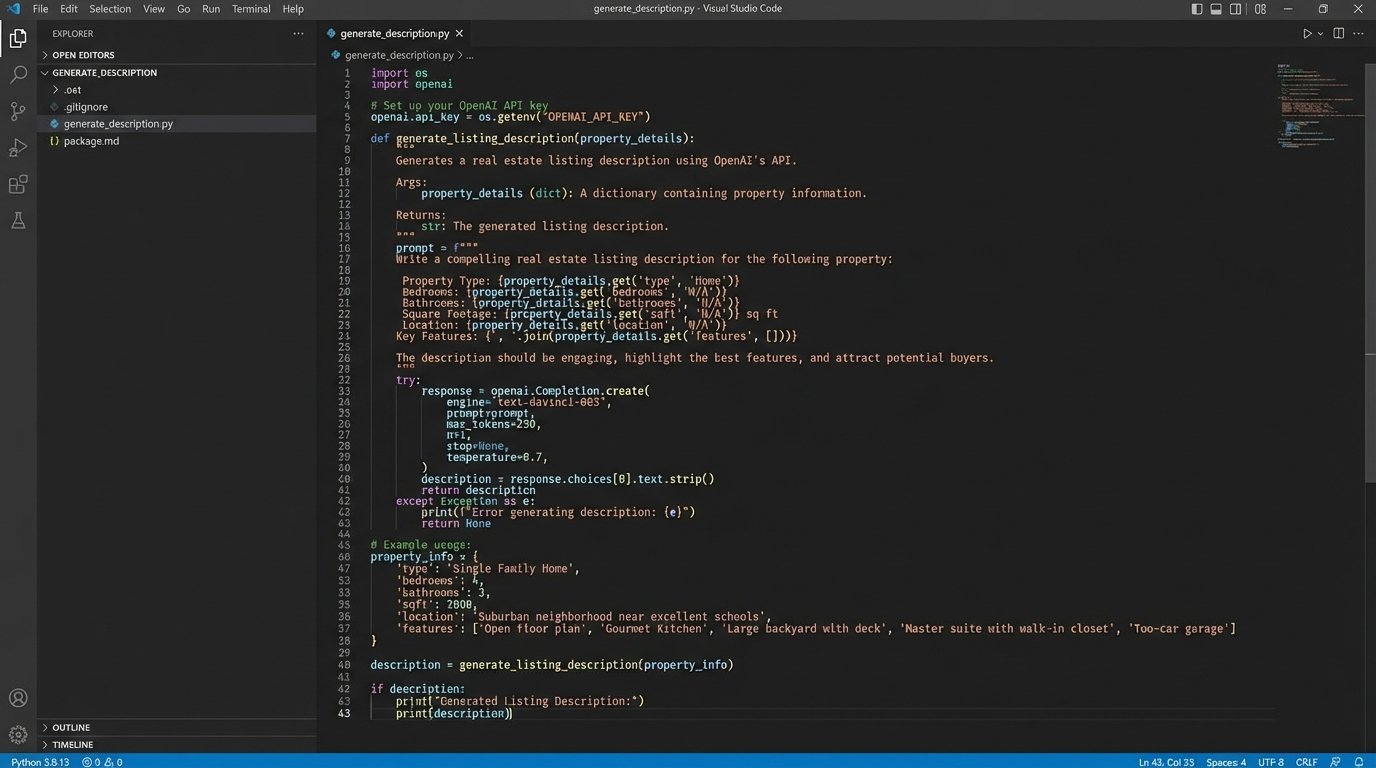Click the Split Editor Right icon
This screenshot has width=1376, height=768.
tap(1339, 33)
